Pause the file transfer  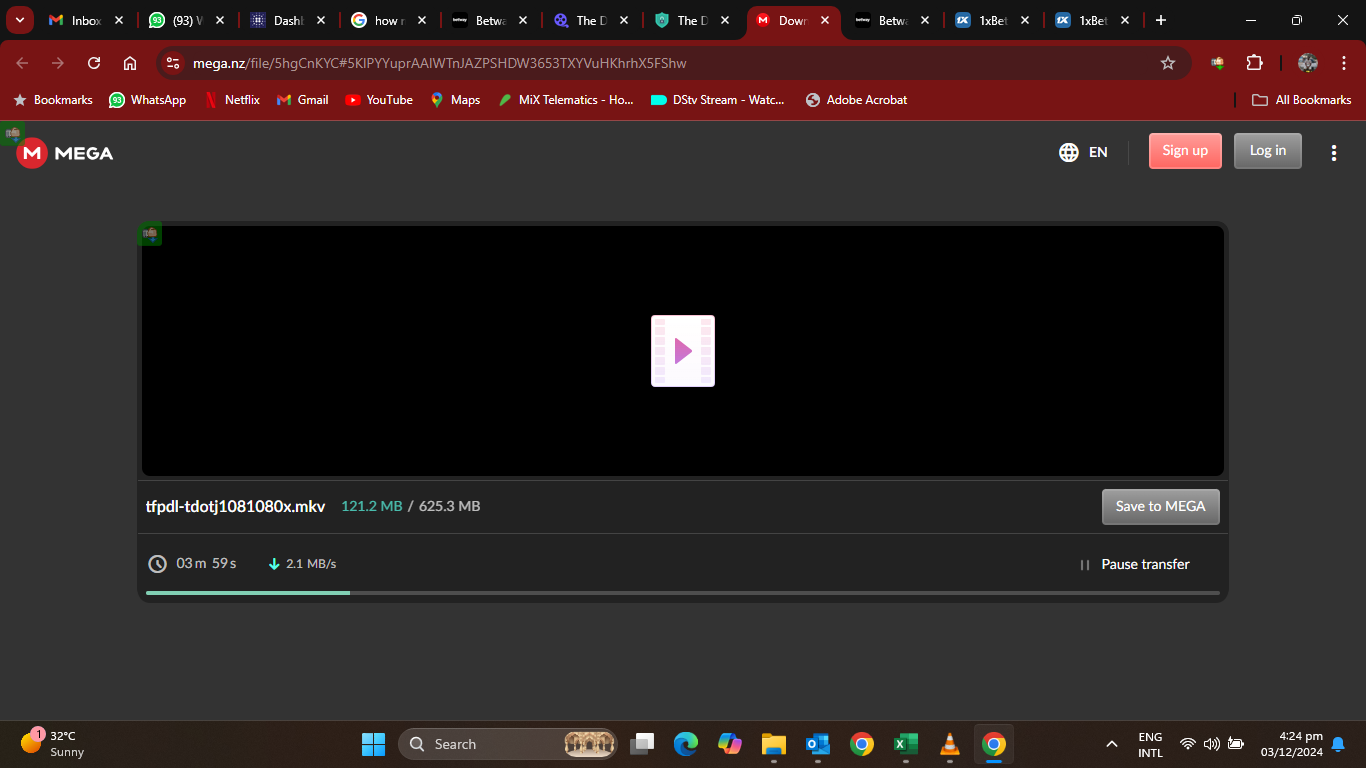click(1134, 564)
